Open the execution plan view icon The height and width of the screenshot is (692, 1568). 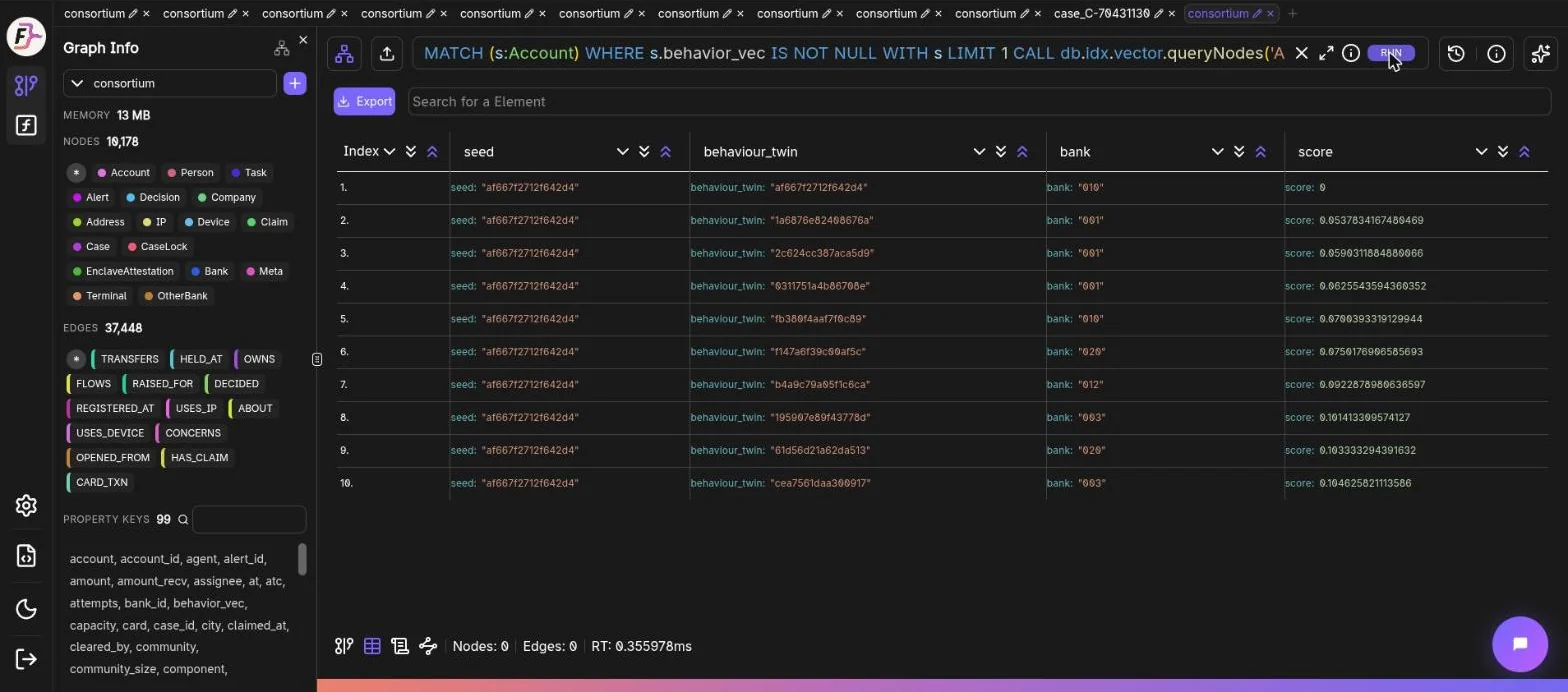point(428,646)
